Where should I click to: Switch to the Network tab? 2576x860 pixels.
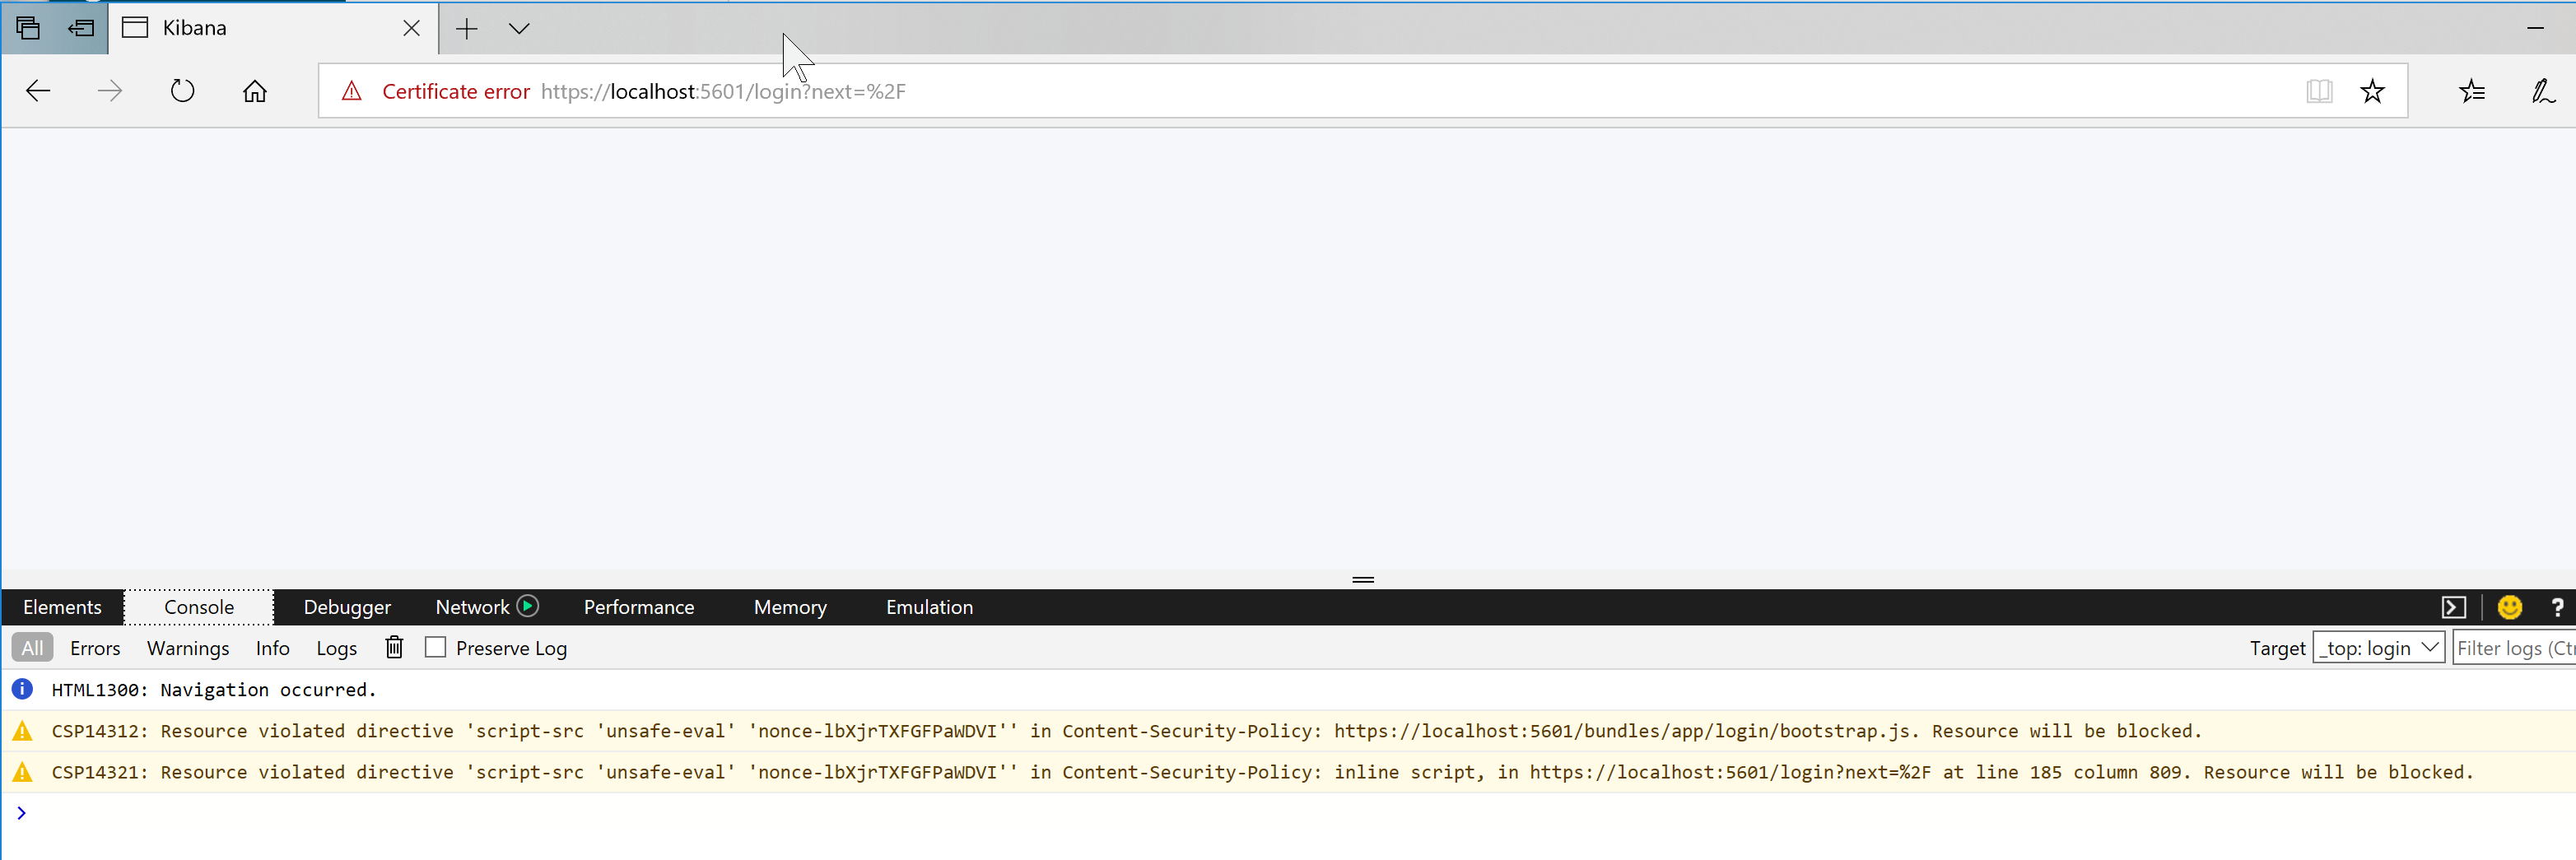[x=472, y=607]
